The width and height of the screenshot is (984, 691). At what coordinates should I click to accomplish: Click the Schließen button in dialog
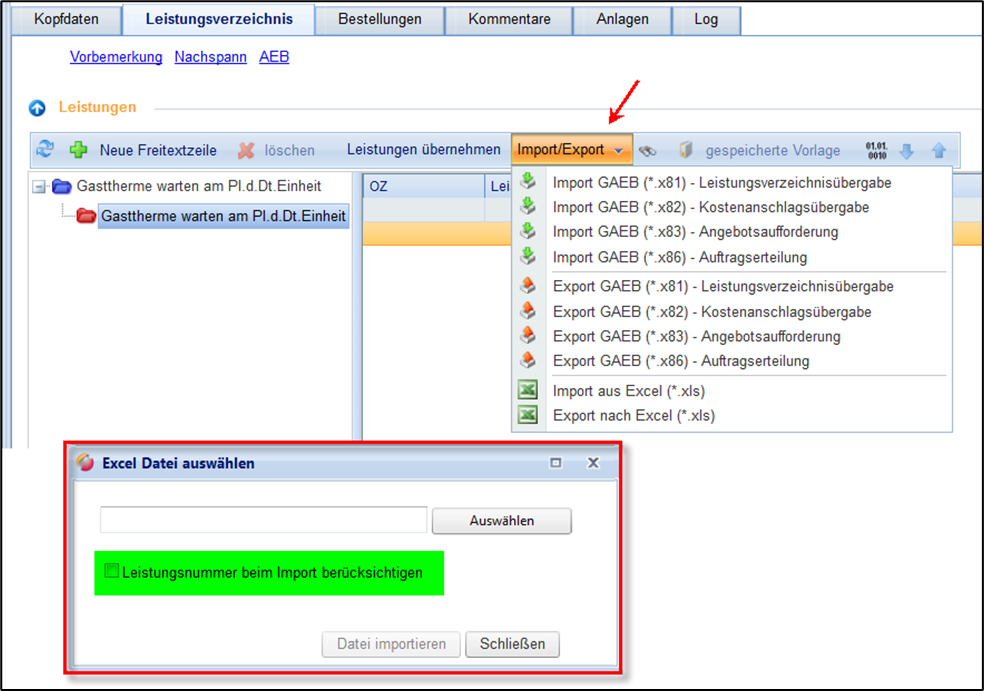click(x=512, y=644)
